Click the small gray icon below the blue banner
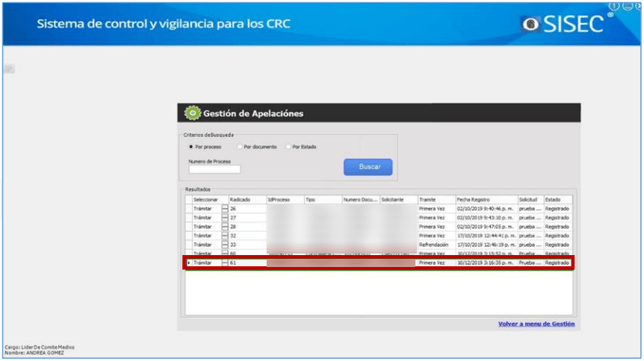This screenshot has width=644, height=361. (9, 69)
